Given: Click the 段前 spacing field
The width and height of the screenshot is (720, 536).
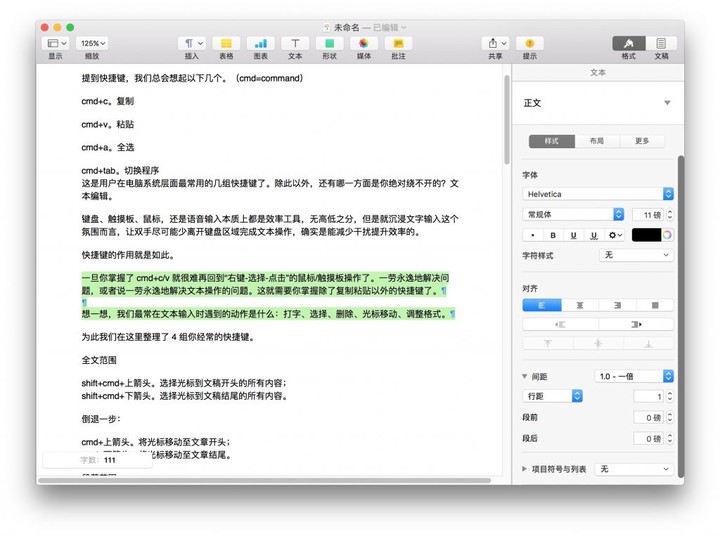Looking at the screenshot, I should point(648,417).
